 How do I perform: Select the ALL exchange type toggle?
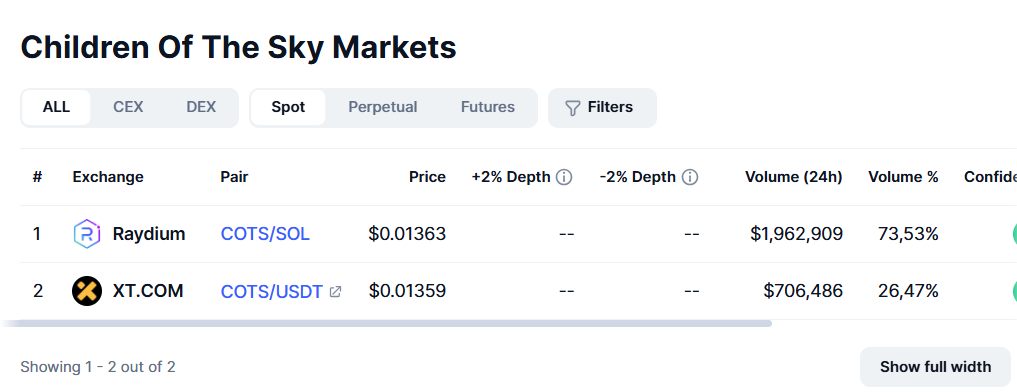56,107
